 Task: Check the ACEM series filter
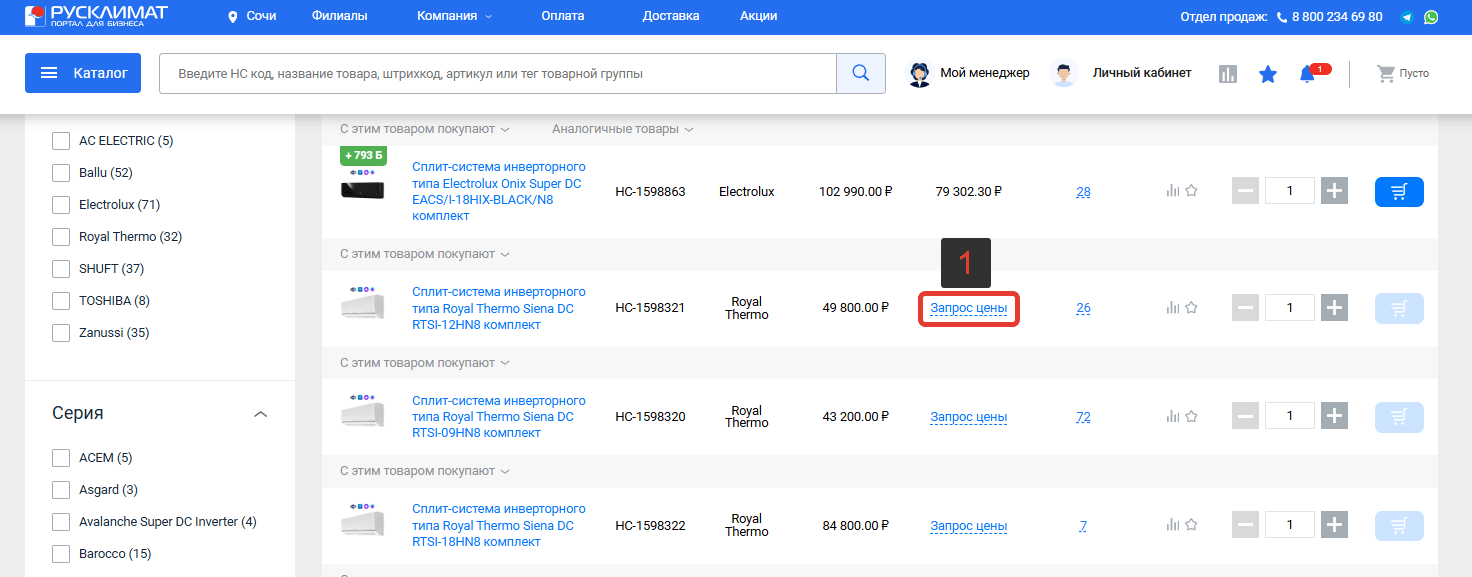[61, 458]
